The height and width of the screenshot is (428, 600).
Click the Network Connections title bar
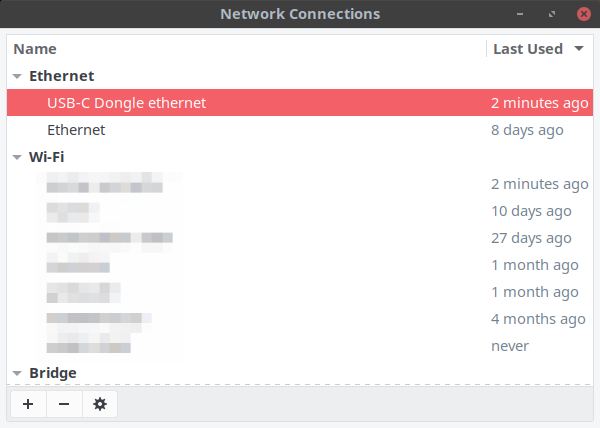click(300, 14)
